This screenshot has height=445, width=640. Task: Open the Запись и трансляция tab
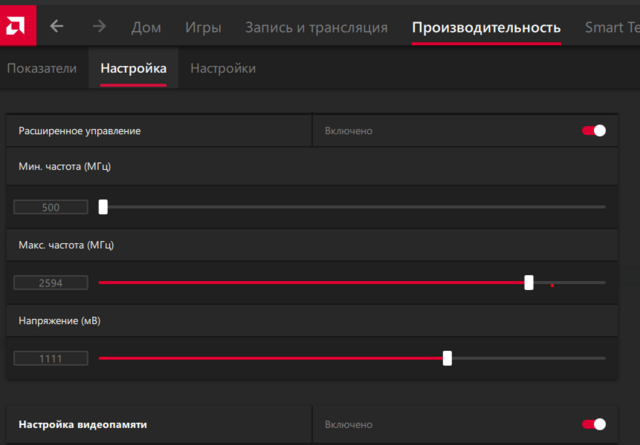click(316, 27)
